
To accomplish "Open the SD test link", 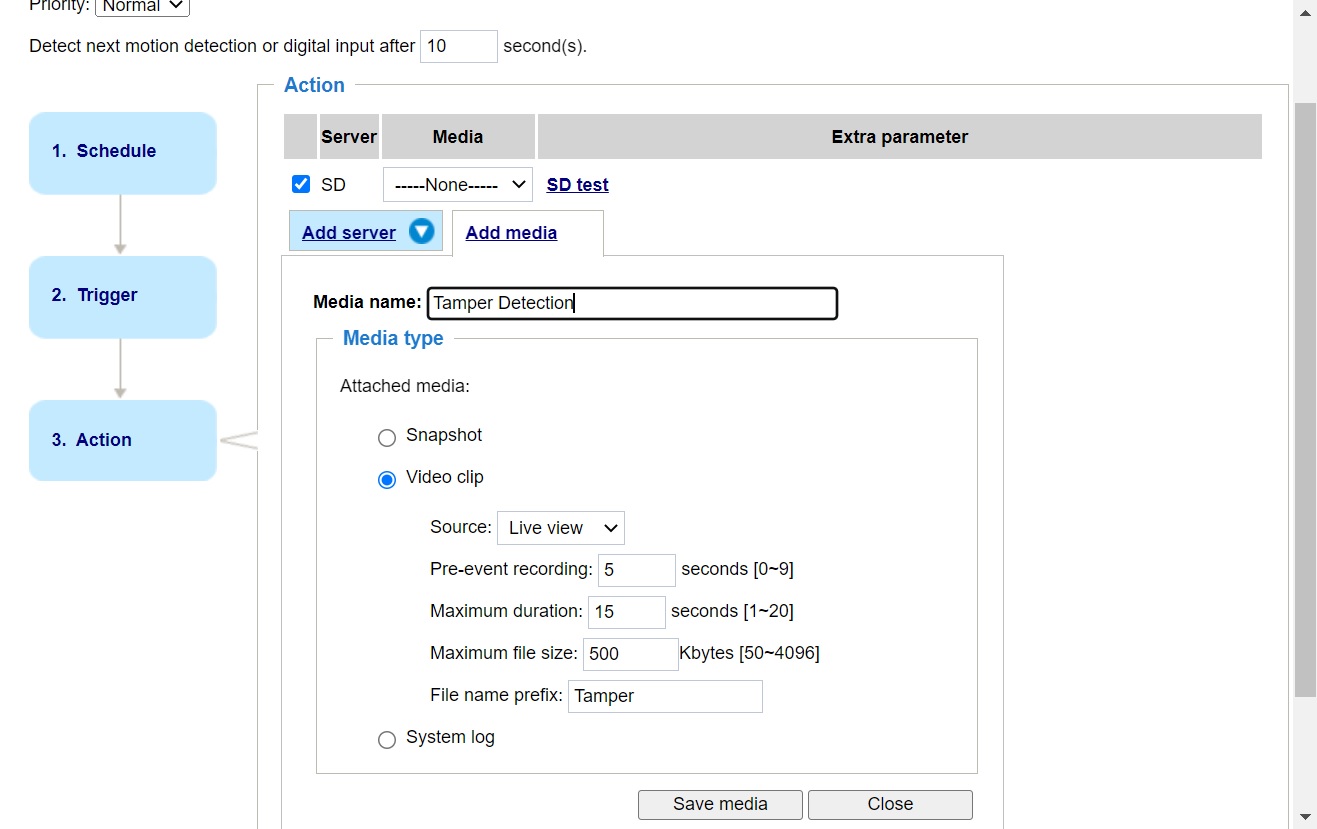I will tap(577, 184).
